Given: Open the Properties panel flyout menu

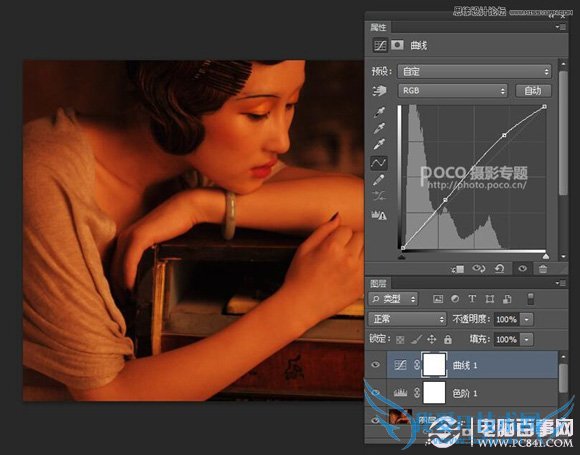Looking at the screenshot, I should click(x=561, y=27).
